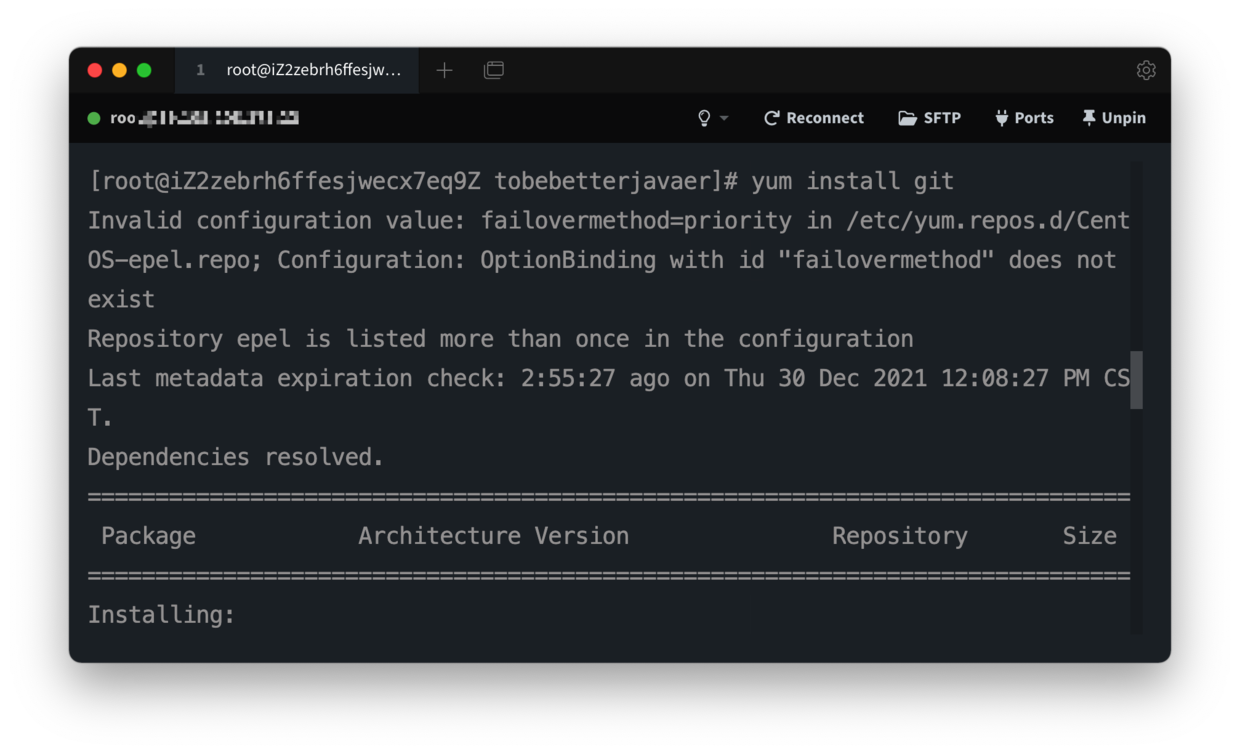Click the scrollbar track below the thumb
The image size is (1240, 754).
point(1136,520)
